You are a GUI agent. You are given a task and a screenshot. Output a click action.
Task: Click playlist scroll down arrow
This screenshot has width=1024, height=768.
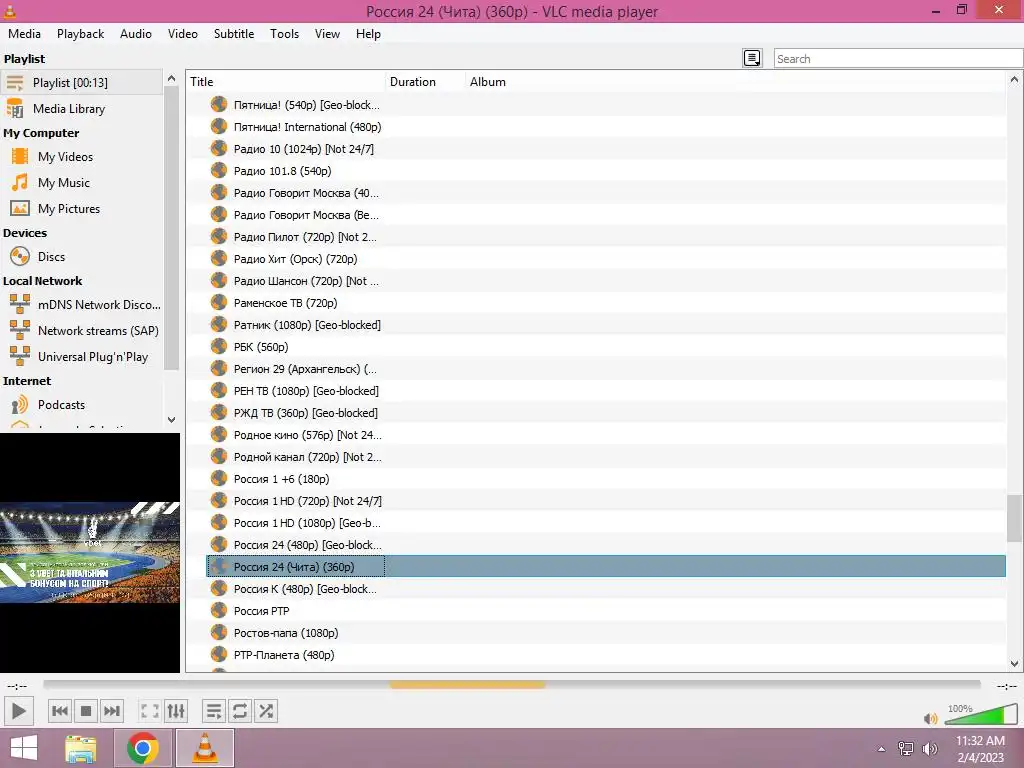tap(1014, 664)
